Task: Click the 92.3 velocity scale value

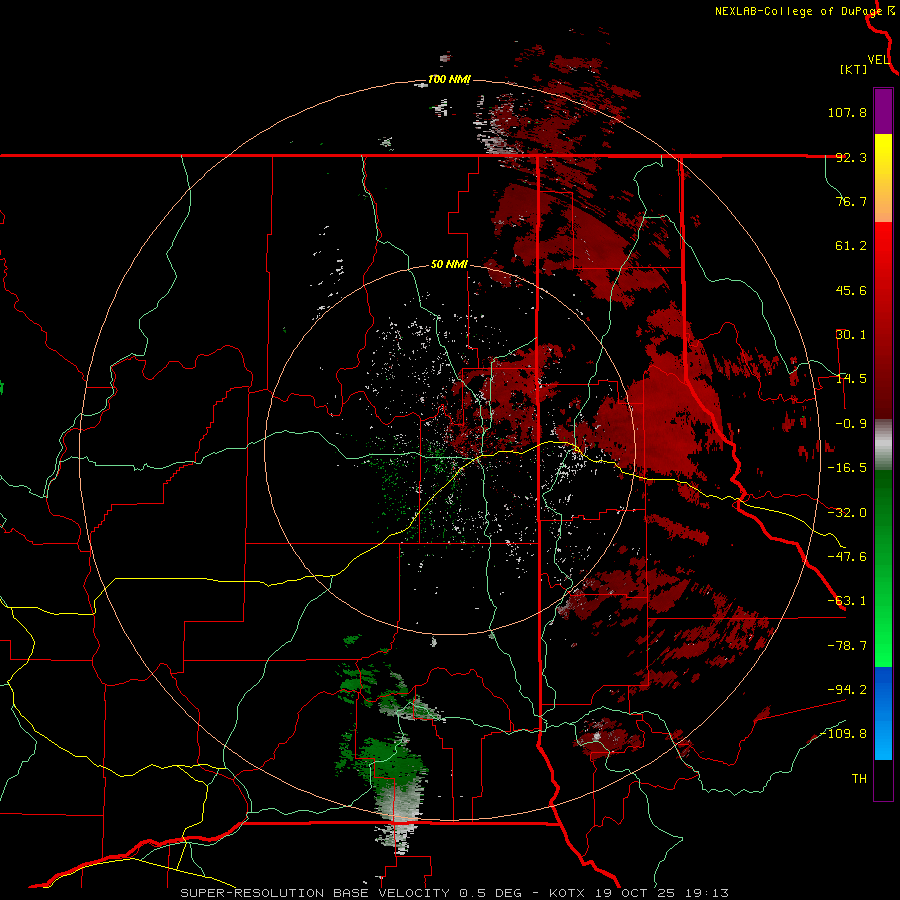Action: pyautogui.click(x=851, y=157)
